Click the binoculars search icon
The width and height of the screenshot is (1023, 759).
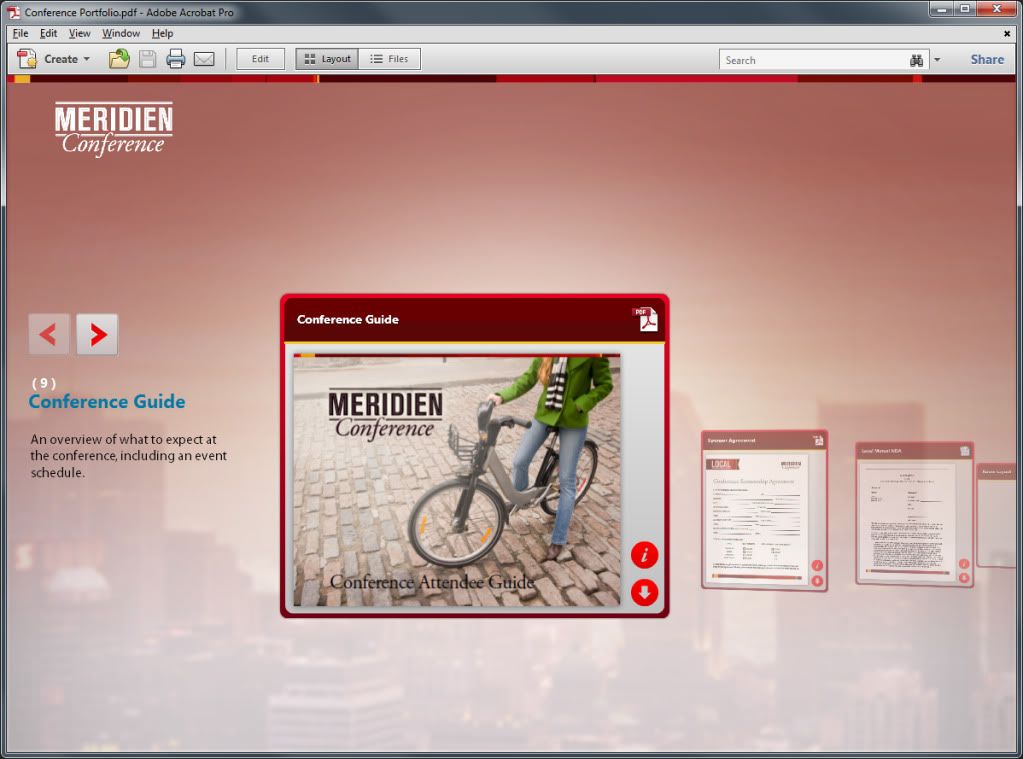[917, 60]
